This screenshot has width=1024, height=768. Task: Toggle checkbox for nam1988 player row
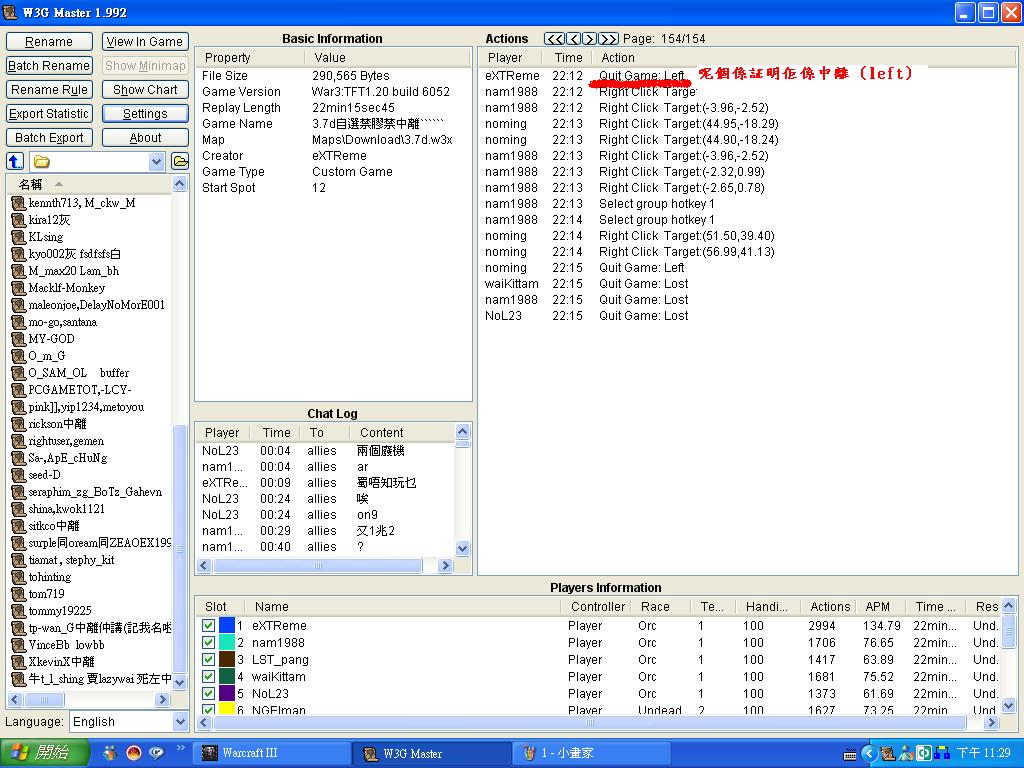208,643
